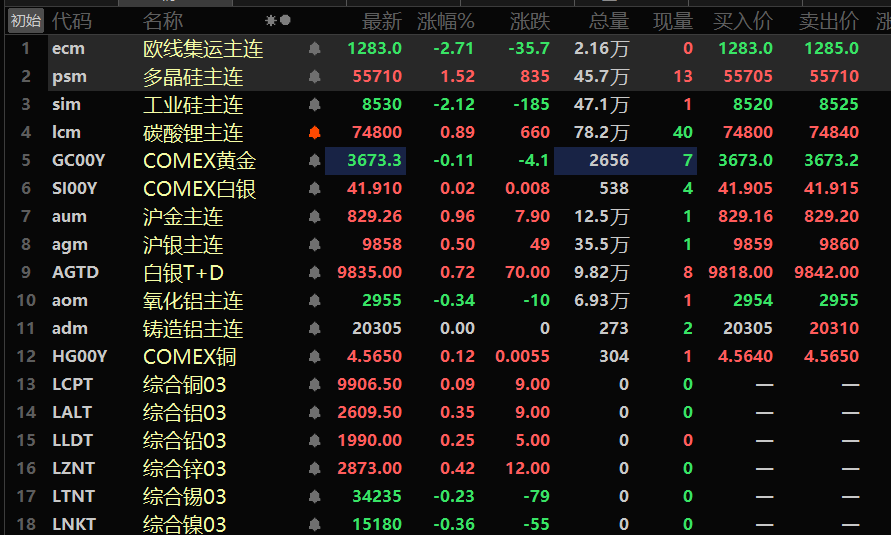Click the alert bell for 铸造铝主连

click(315, 328)
